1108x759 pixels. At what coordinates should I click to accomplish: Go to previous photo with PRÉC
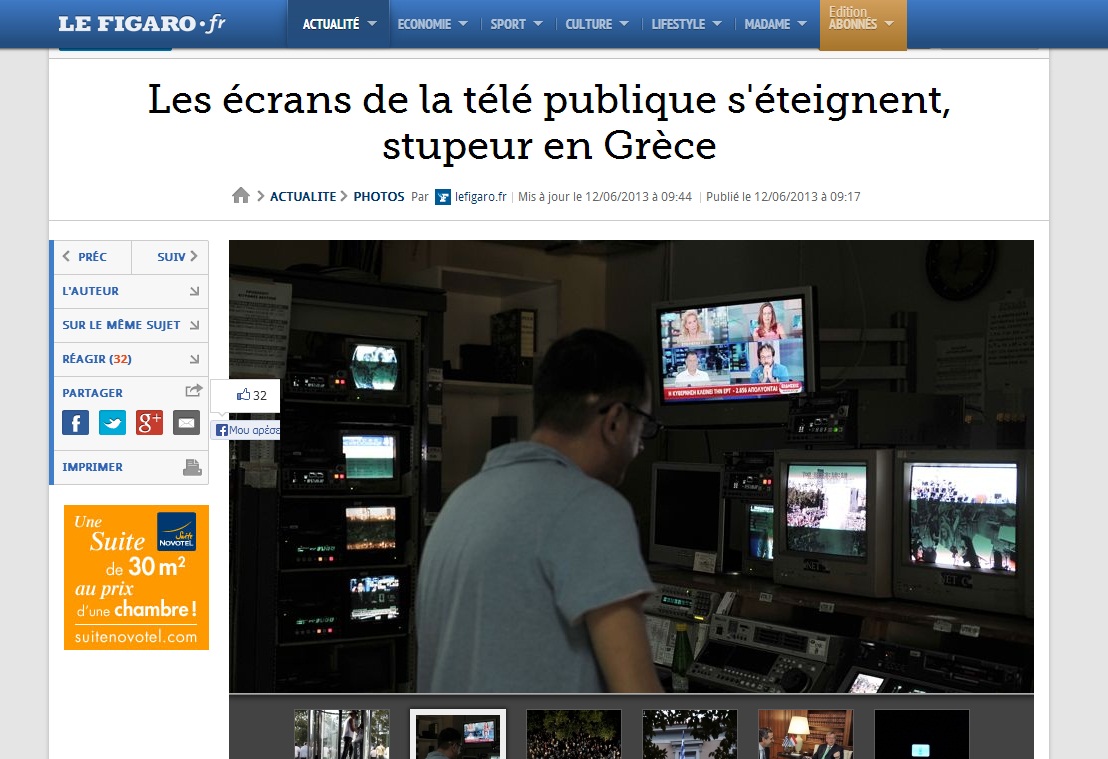coord(90,257)
